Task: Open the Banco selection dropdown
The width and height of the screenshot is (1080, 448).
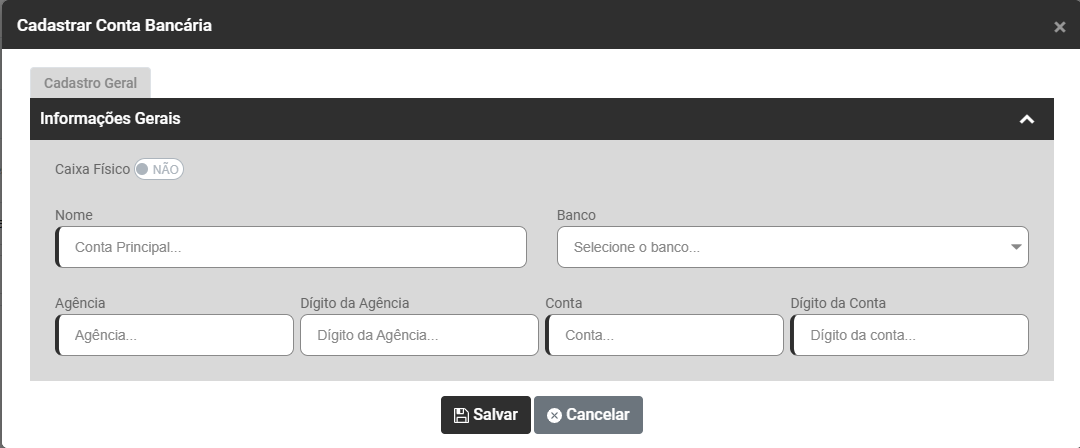Action: pos(792,247)
